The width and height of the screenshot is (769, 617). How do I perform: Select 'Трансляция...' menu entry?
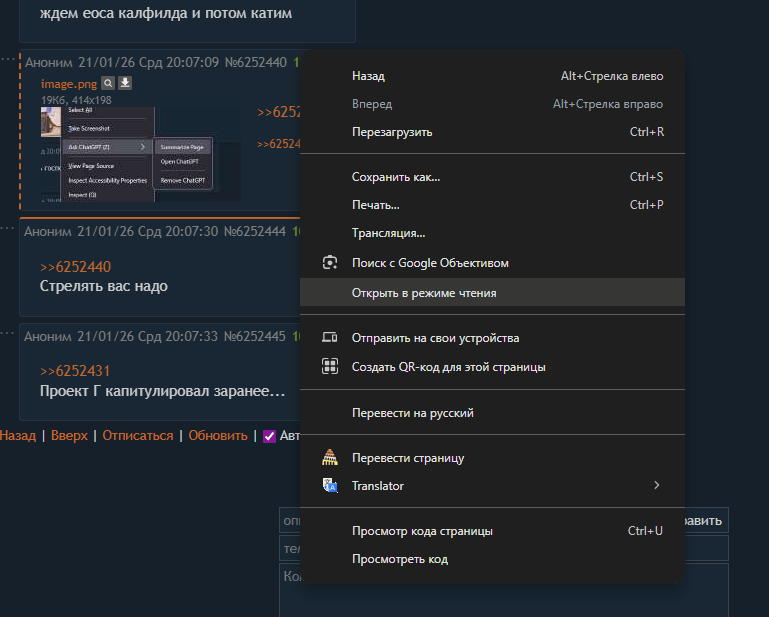pyautogui.click(x=492, y=233)
